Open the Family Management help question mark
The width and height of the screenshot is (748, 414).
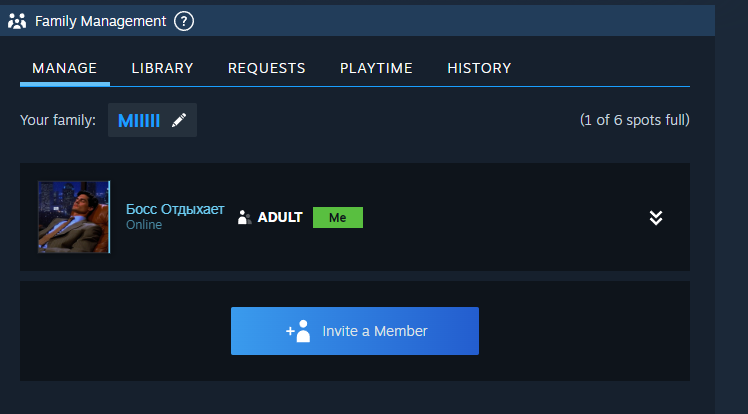click(x=184, y=20)
